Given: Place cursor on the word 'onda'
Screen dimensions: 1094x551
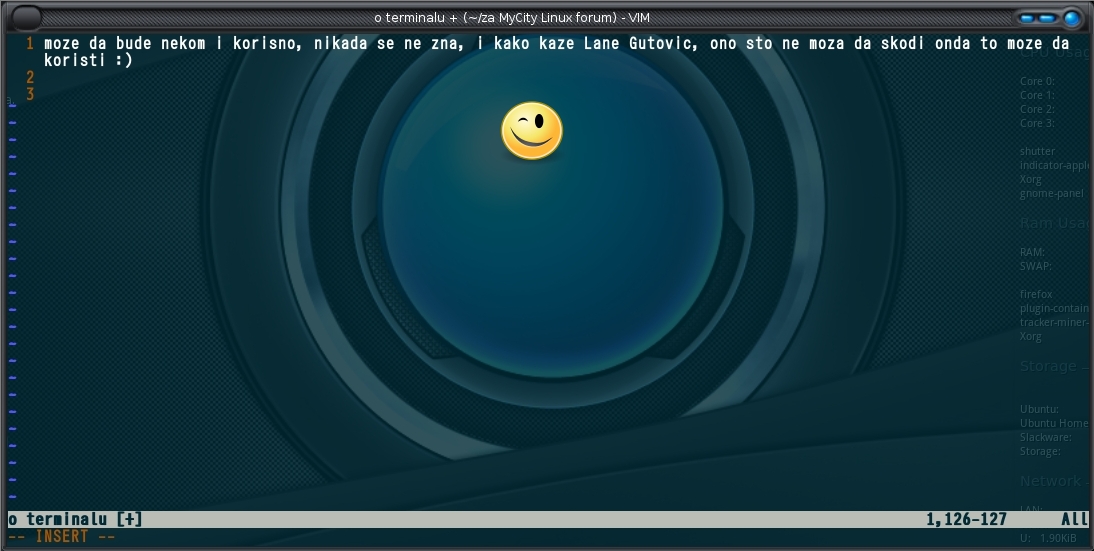Looking at the screenshot, I should coord(952,43).
